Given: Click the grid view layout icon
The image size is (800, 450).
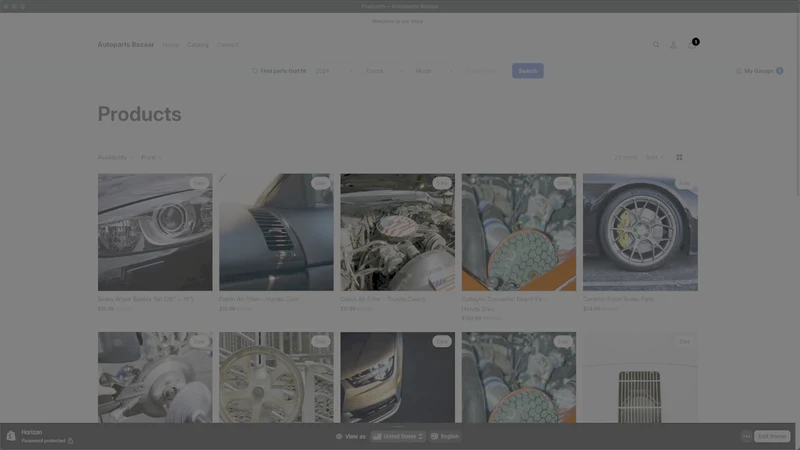Looking at the screenshot, I should point(680,157).
